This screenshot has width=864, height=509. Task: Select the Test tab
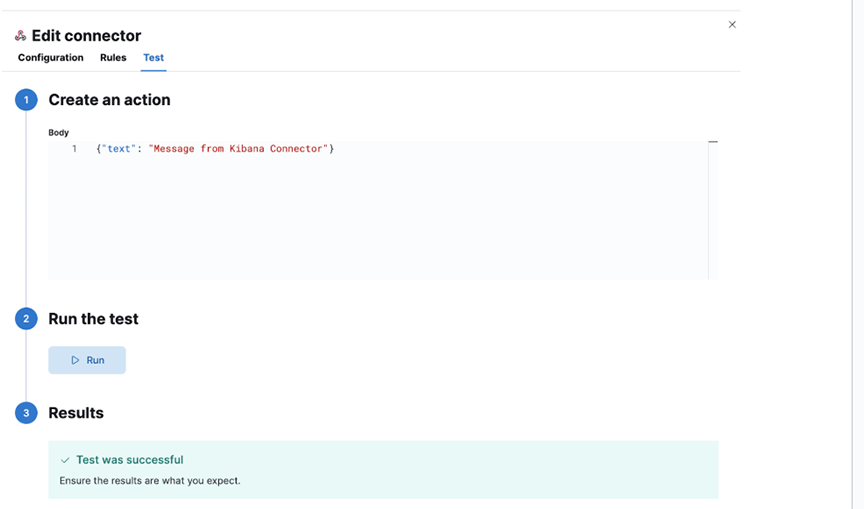pos(153,58)
